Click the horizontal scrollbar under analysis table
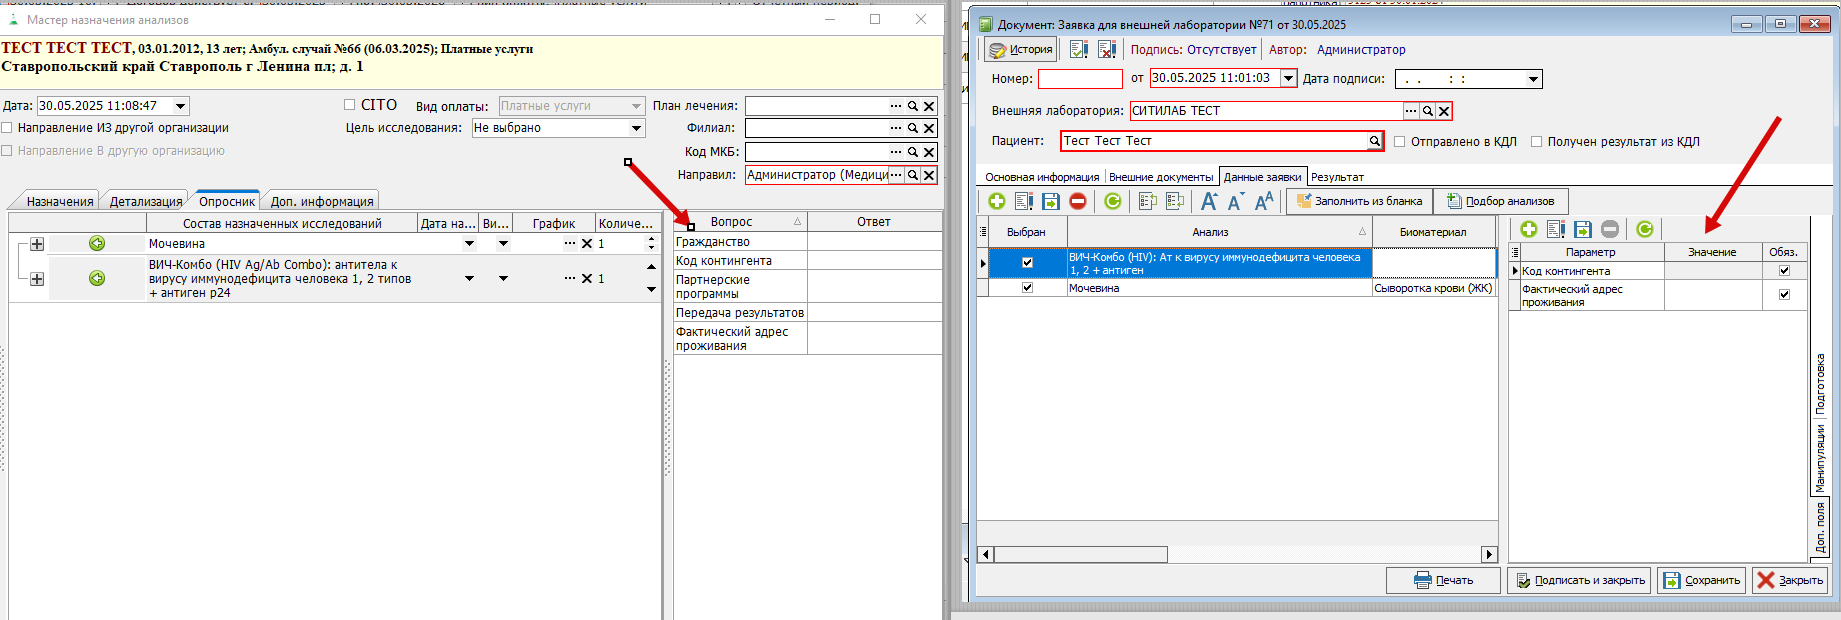This screenshot has height=620, width=1841. [x=1236, y=555]
